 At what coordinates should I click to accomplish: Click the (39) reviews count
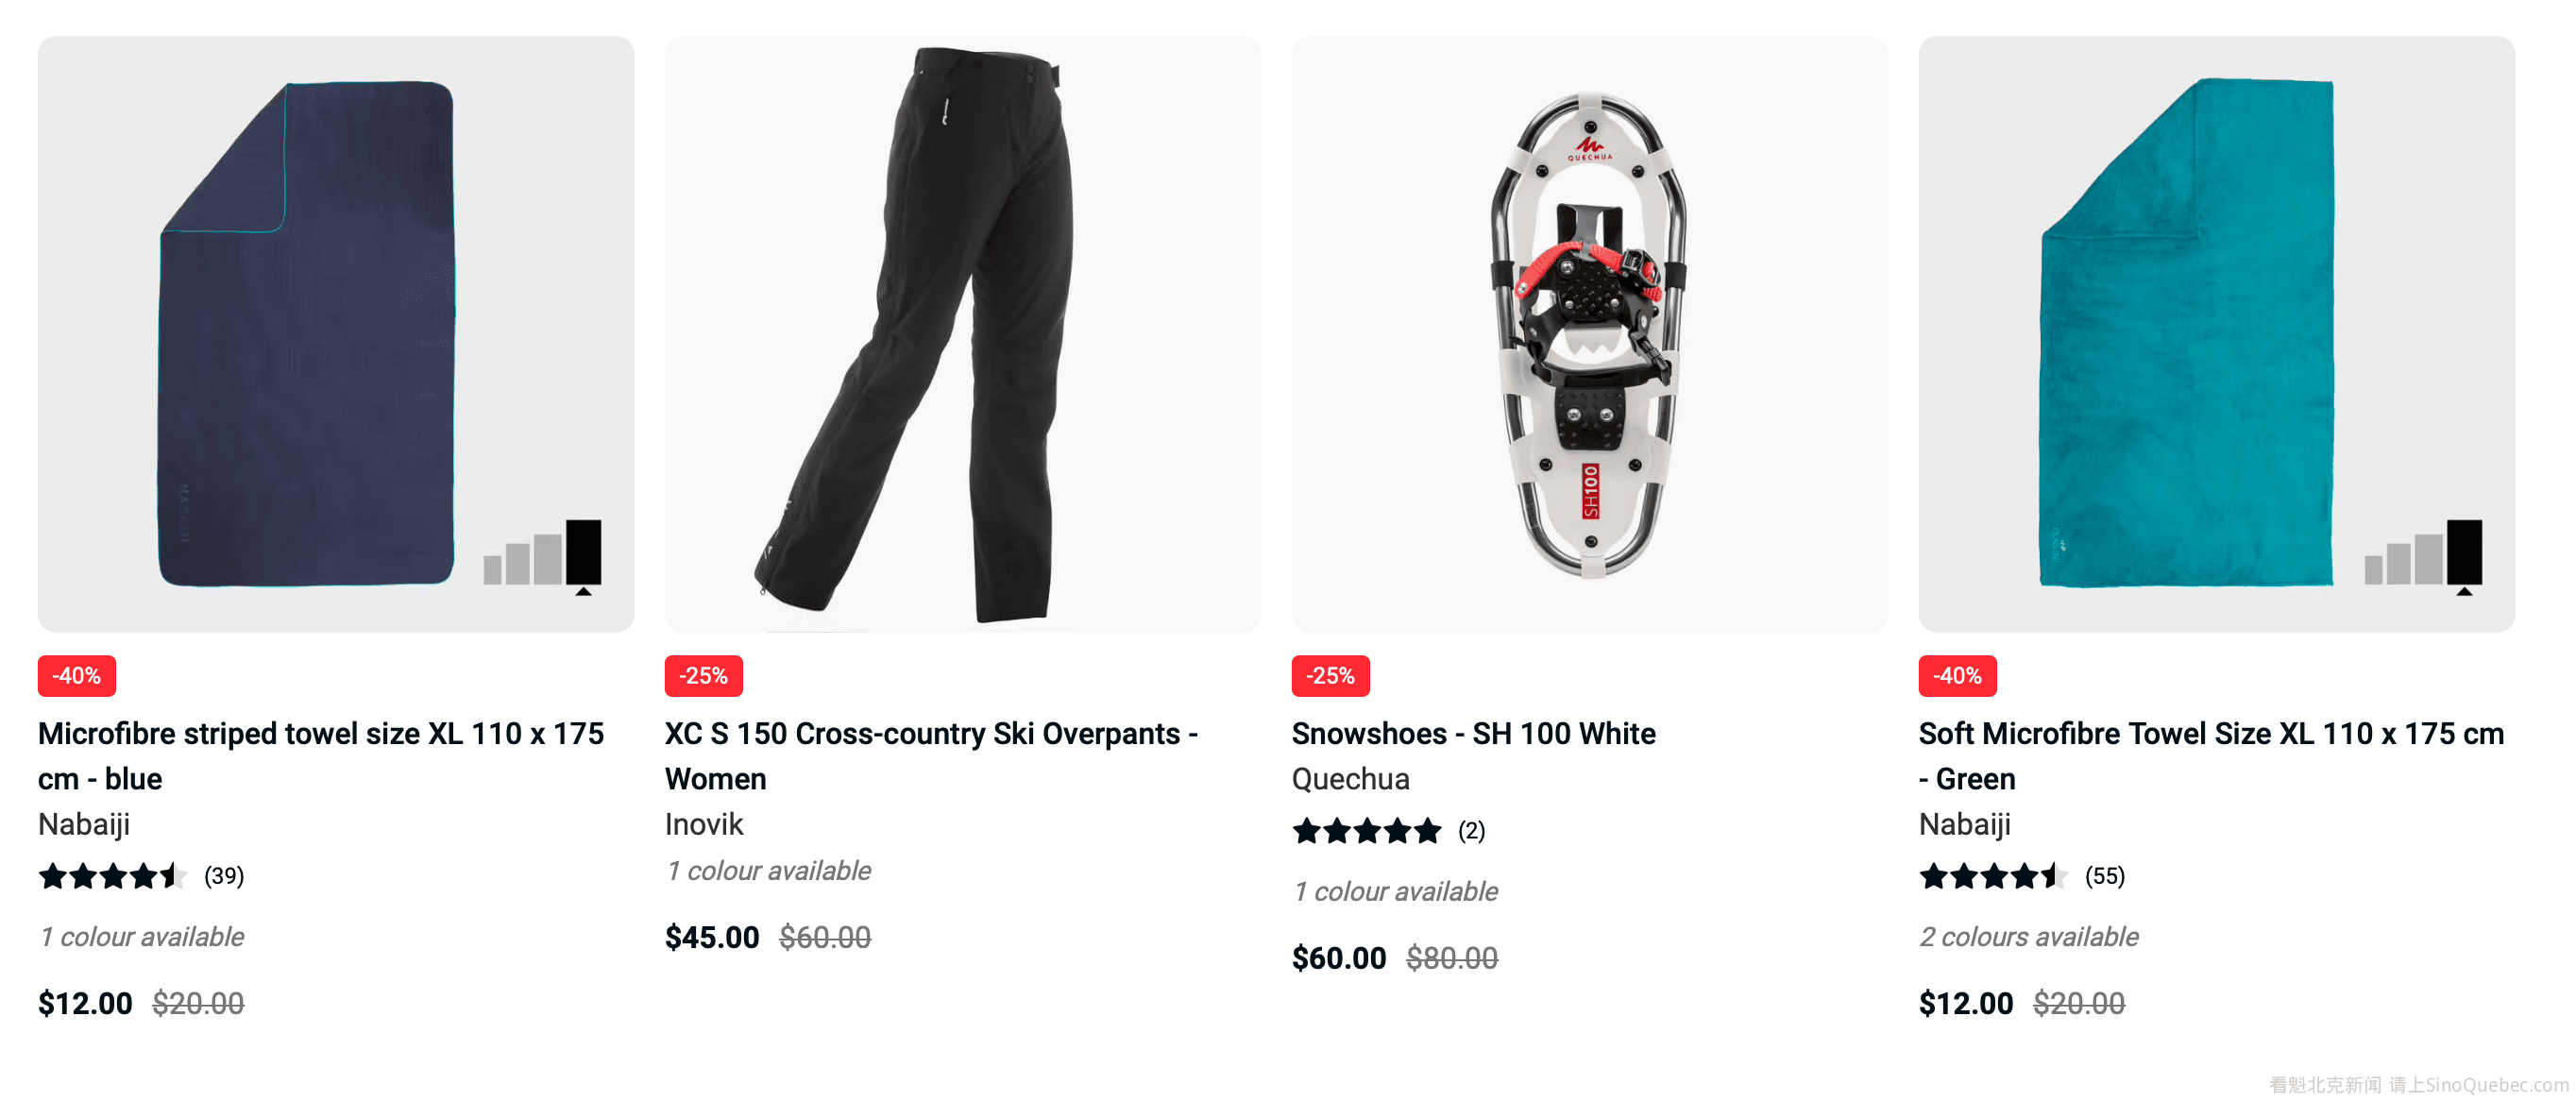[224, 876]
